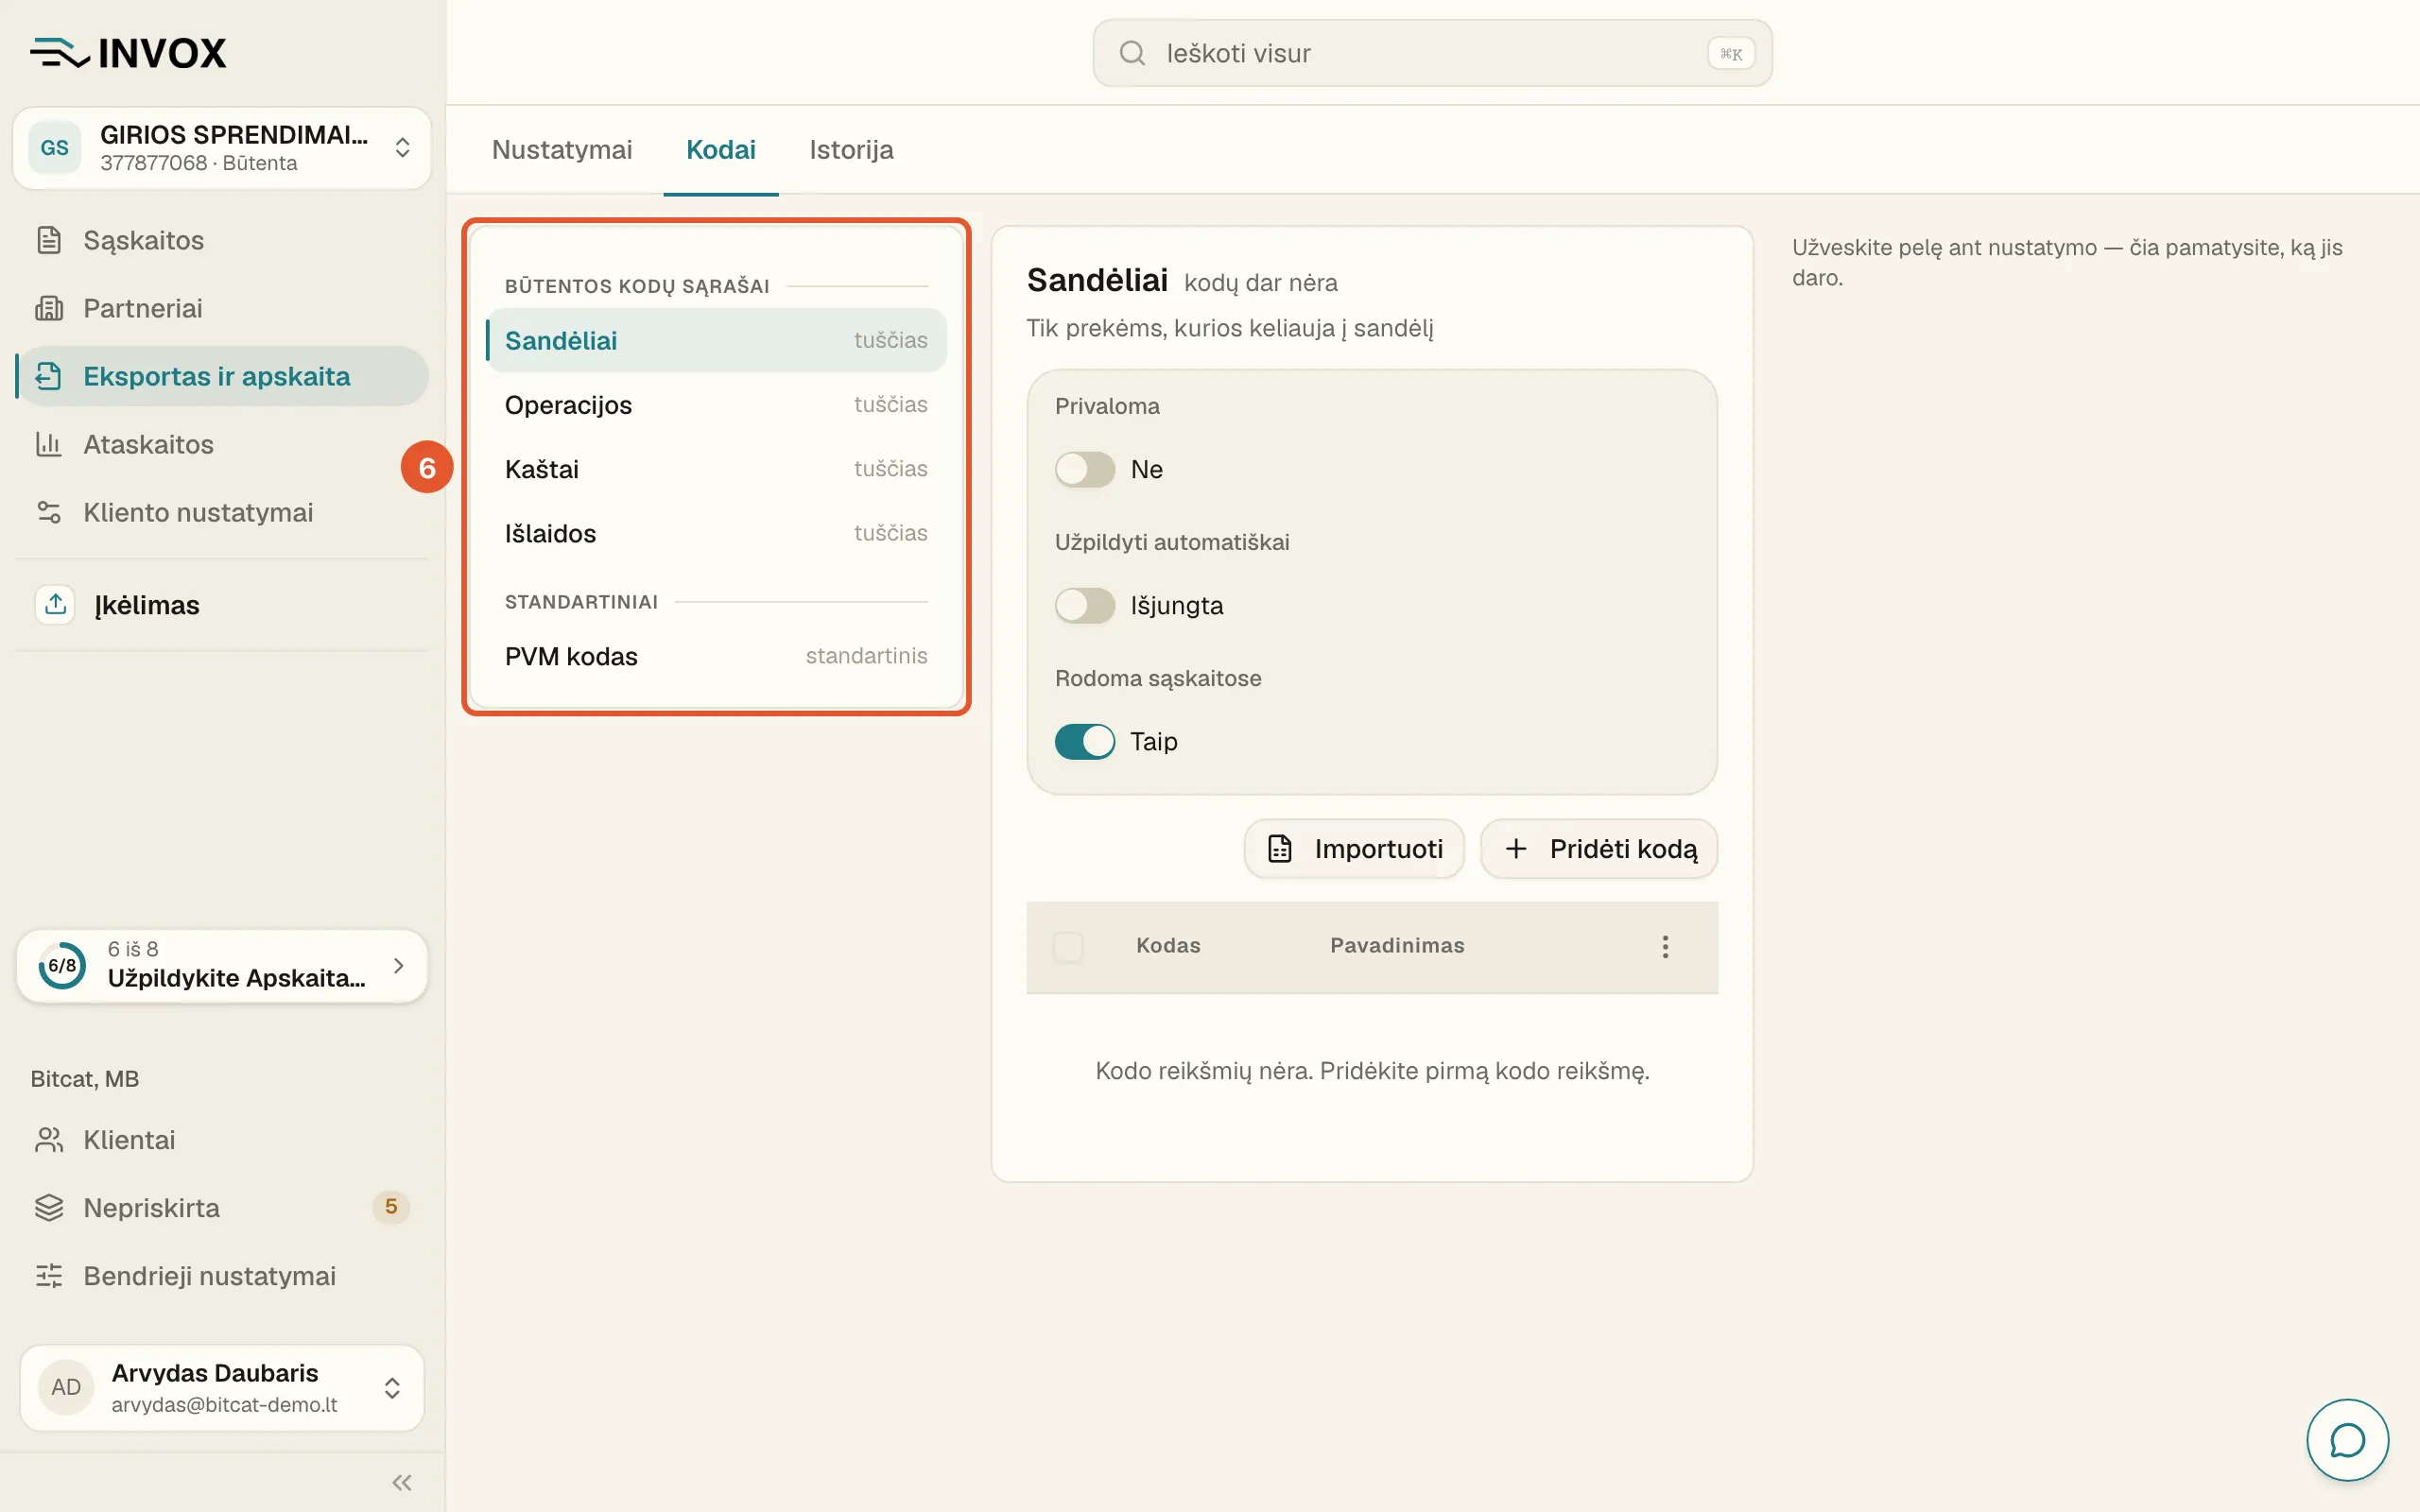This screenshot has height=1512, width=2420.
Task: Select the PVM kodas standard list
Action: coord(716,656)
